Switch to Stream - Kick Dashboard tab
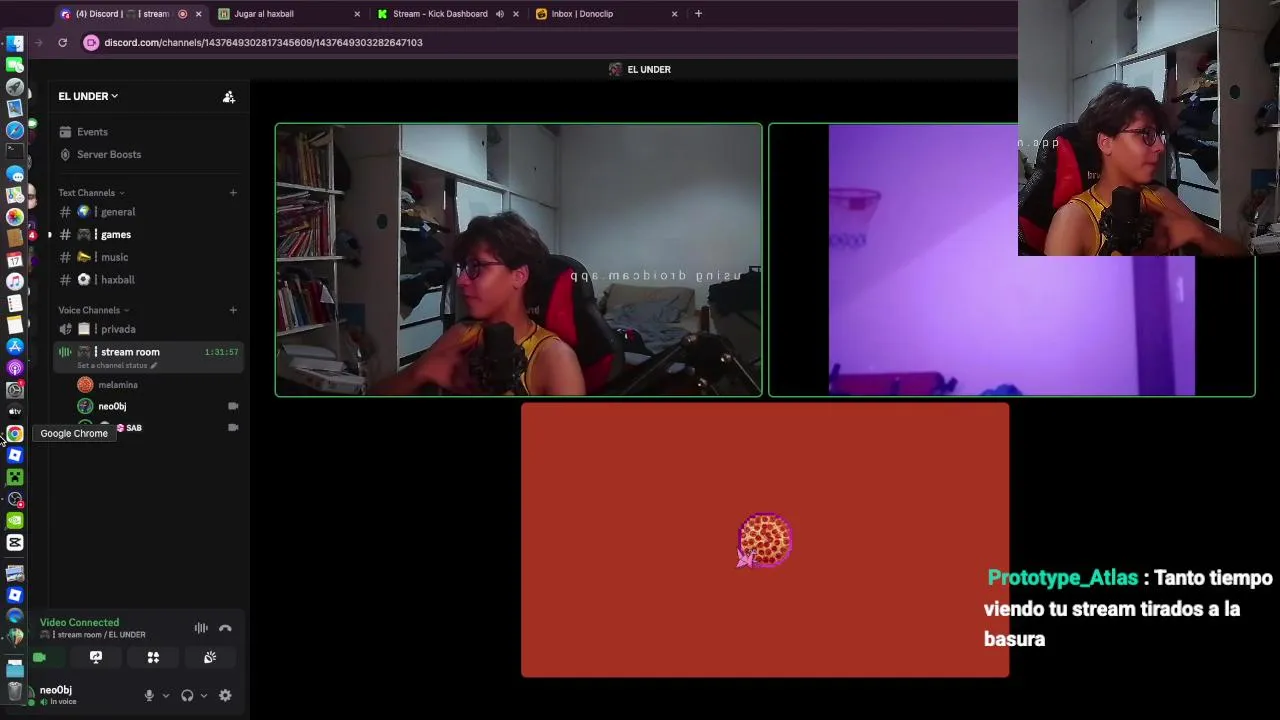 (x=448, y=14)
